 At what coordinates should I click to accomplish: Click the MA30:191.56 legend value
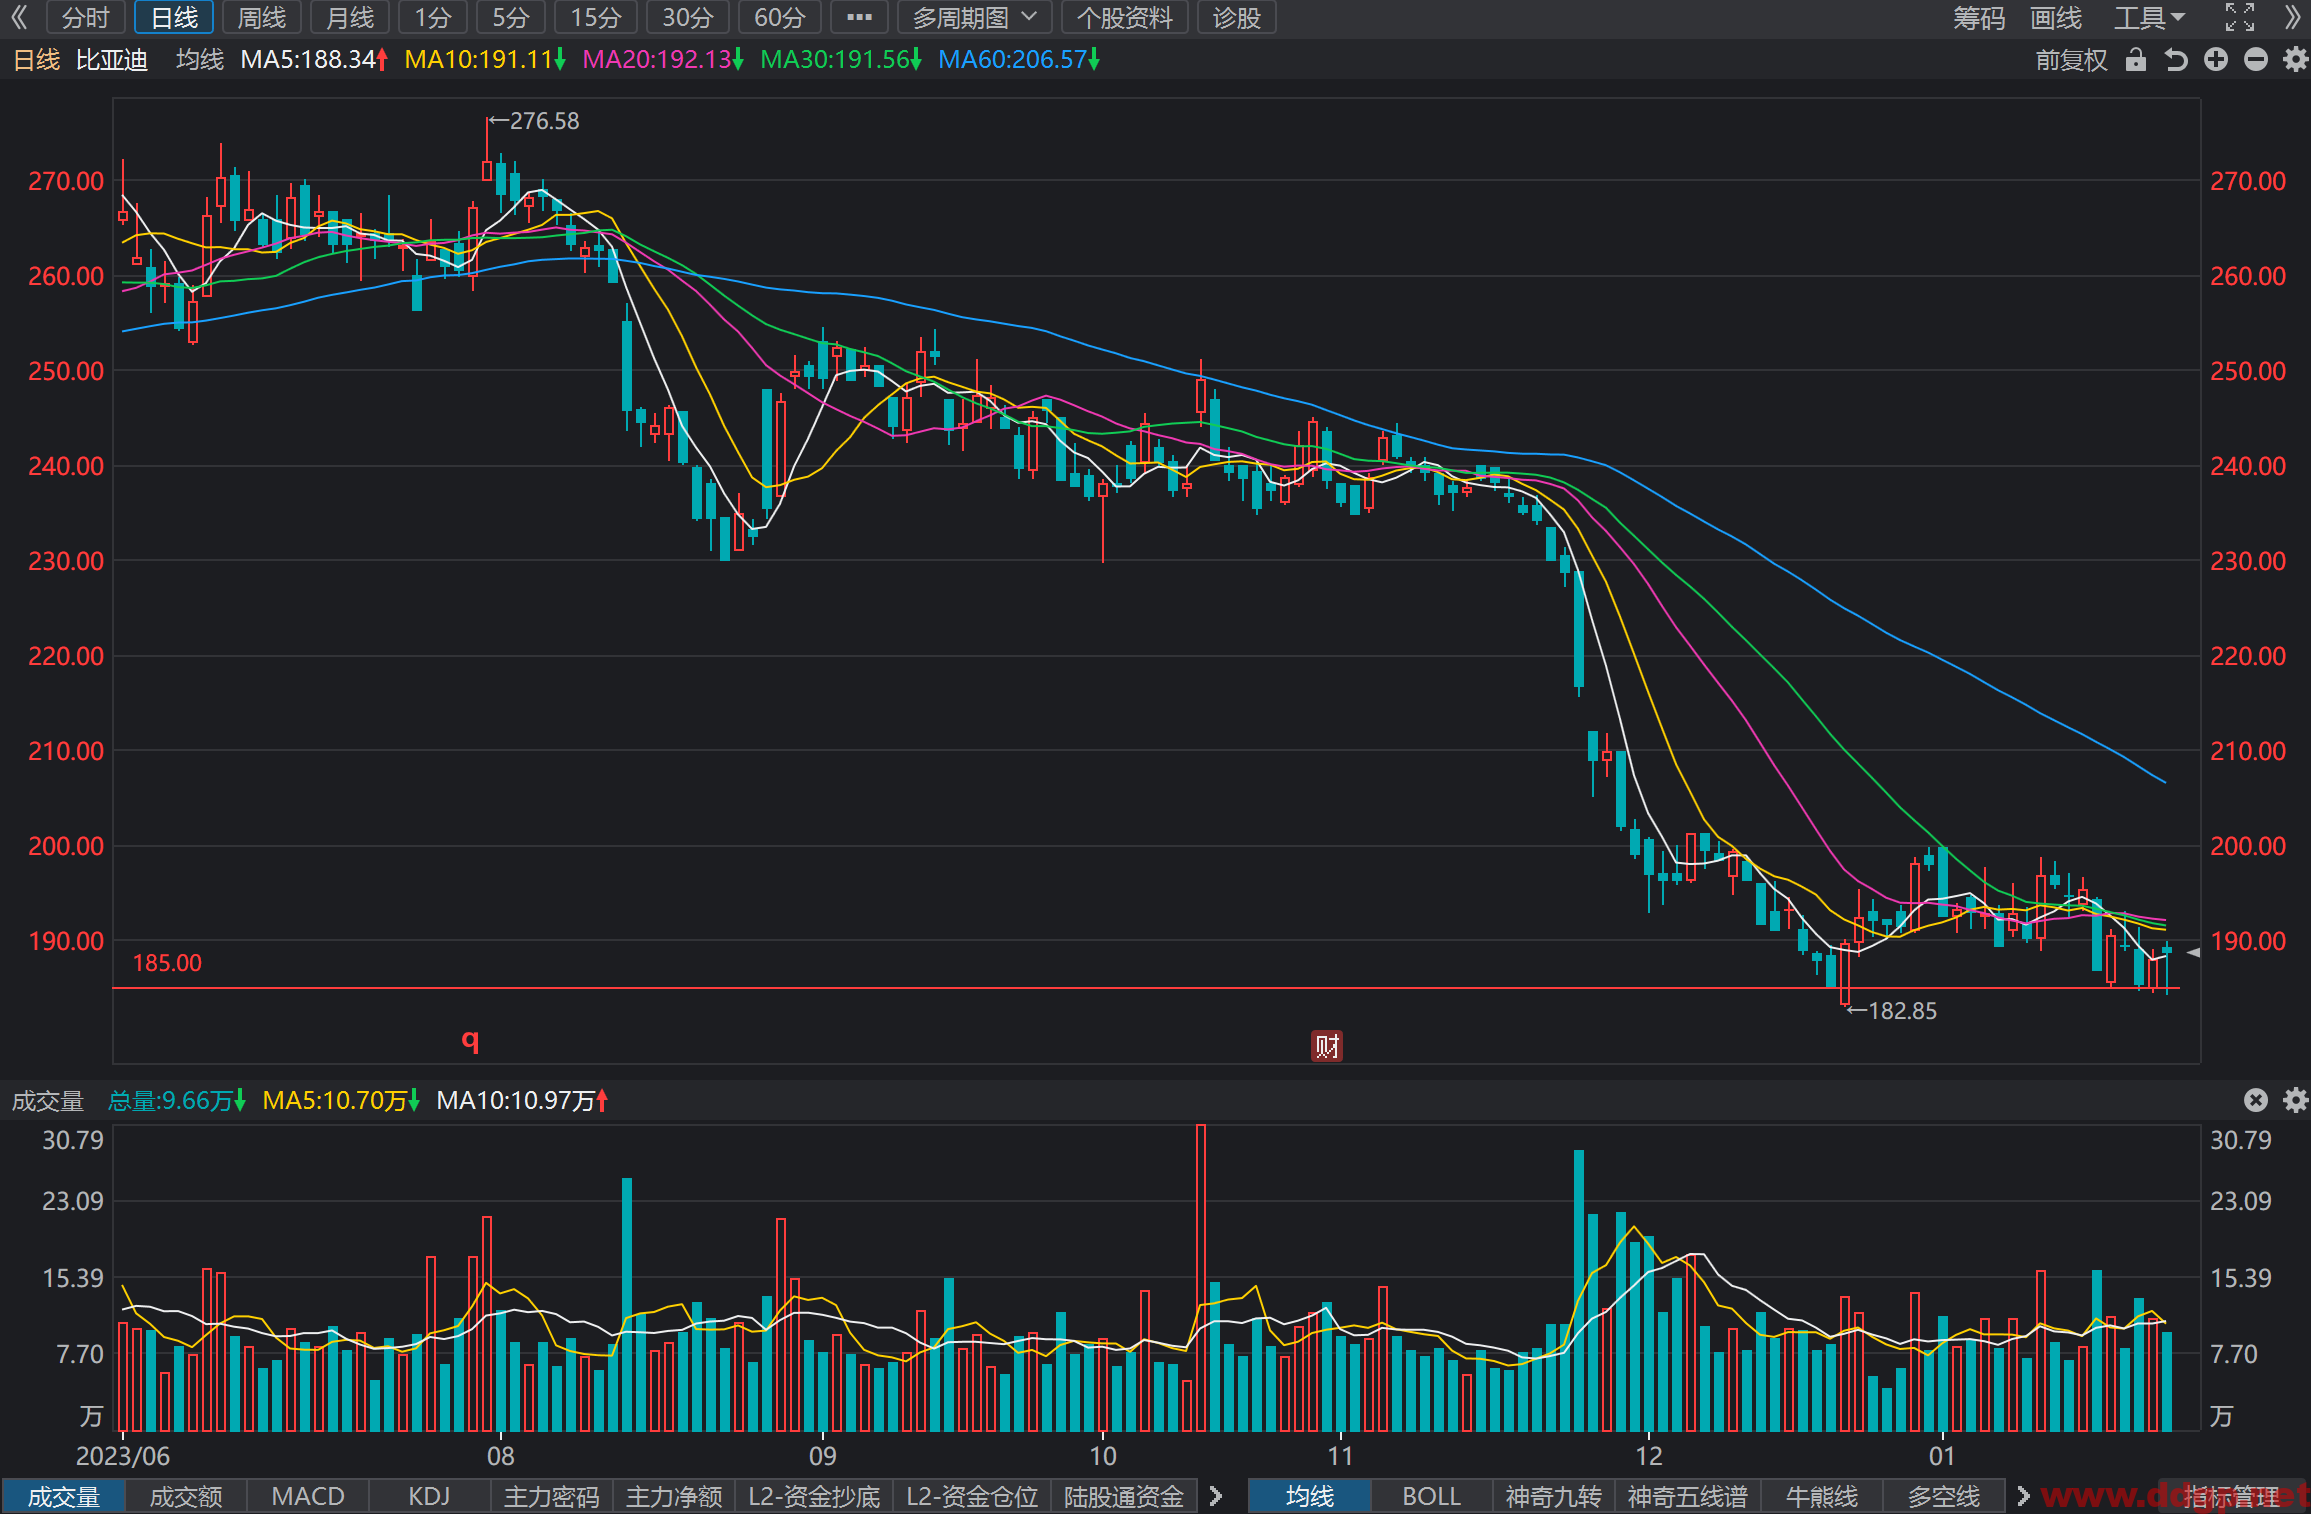pos(841,60)
